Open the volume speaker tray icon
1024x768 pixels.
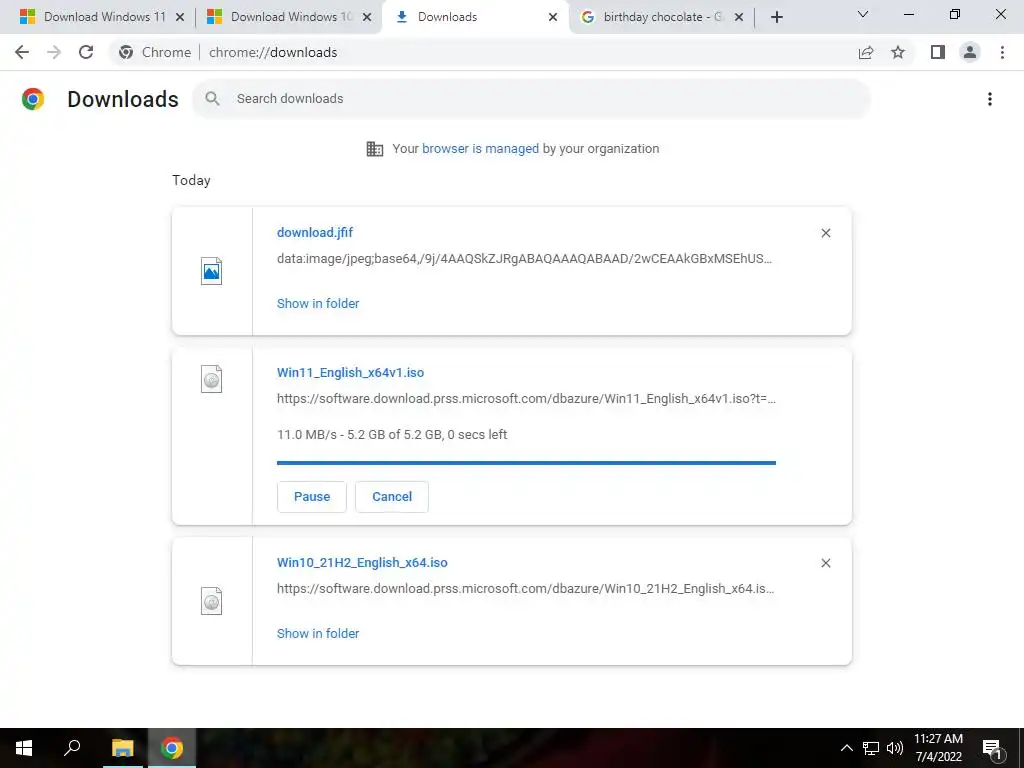(x=895, y=748)
